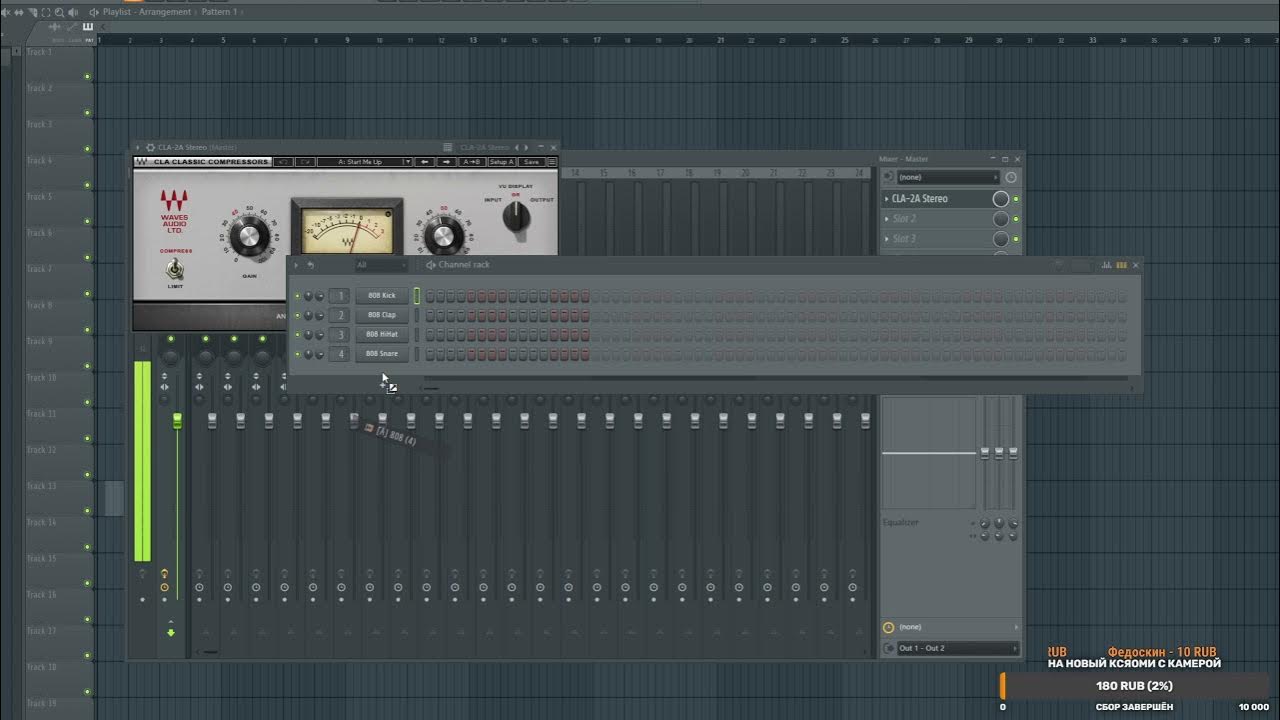Click mixer track number 1 for 808 Kick
Screen dimensions: 1280x720
[x=340, y=296]
